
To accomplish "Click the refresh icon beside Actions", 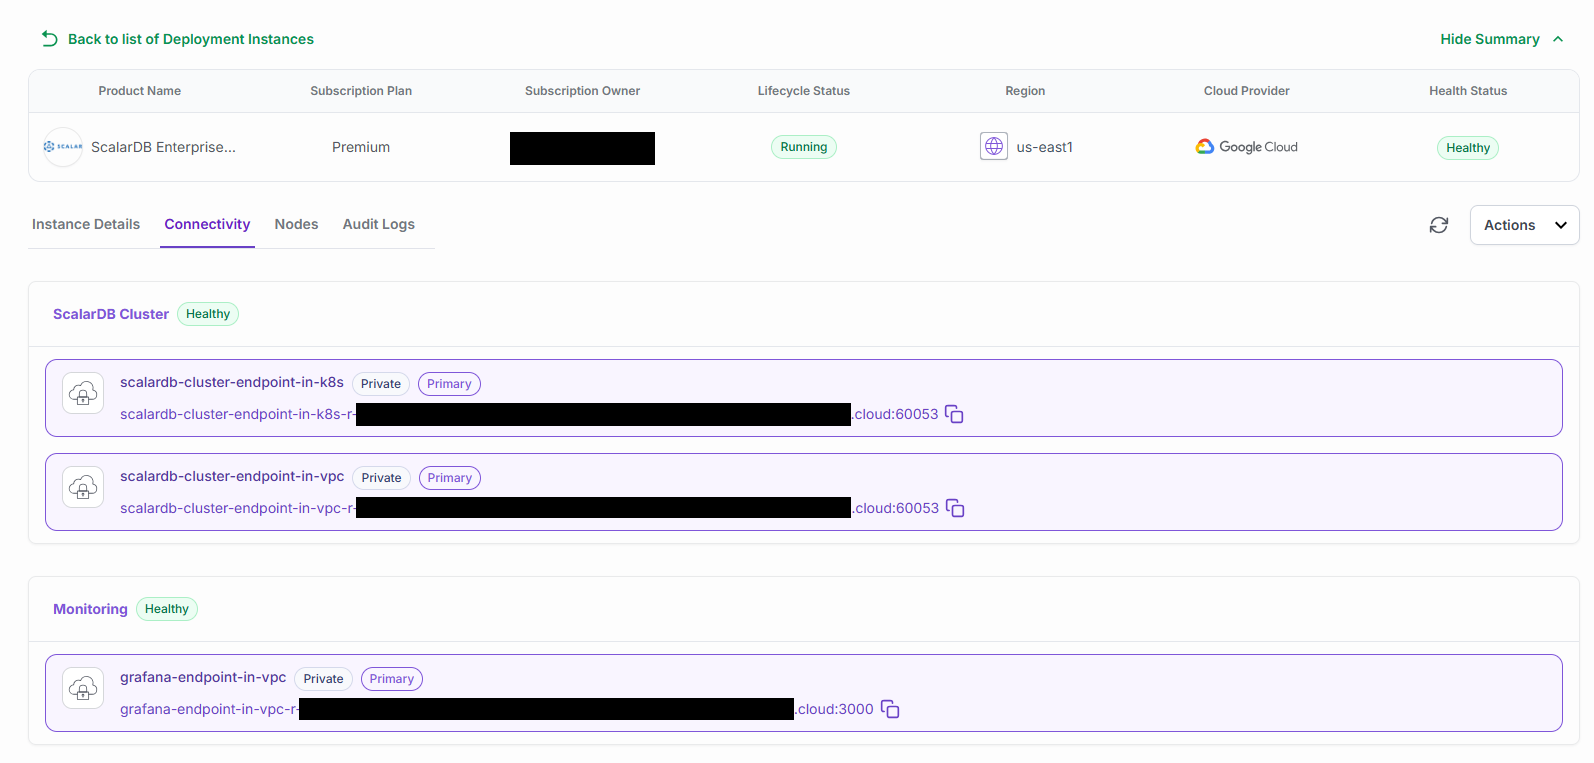I will click(x=1438, y=225).
